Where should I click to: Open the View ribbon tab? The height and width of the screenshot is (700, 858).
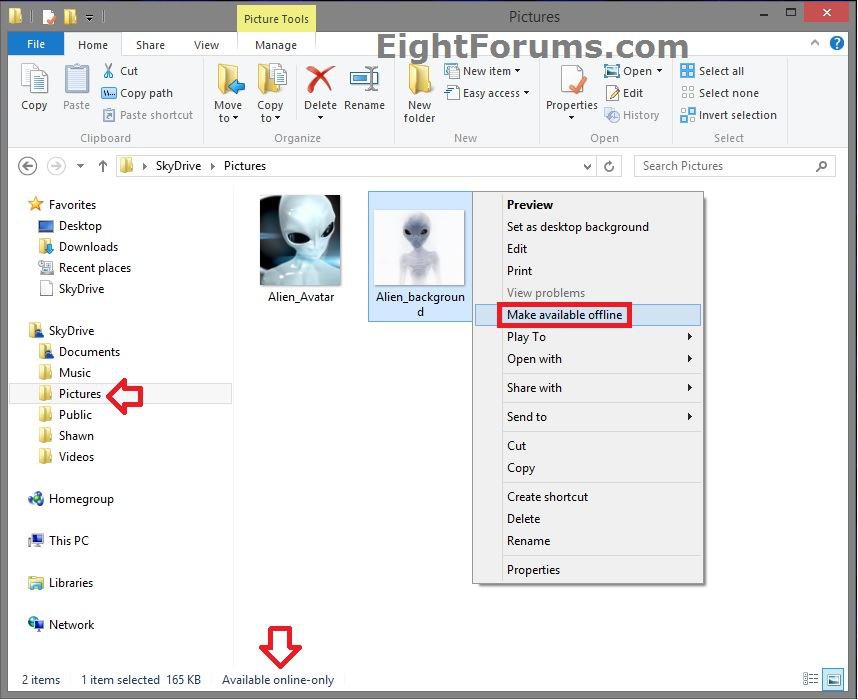tap(206, 45)
